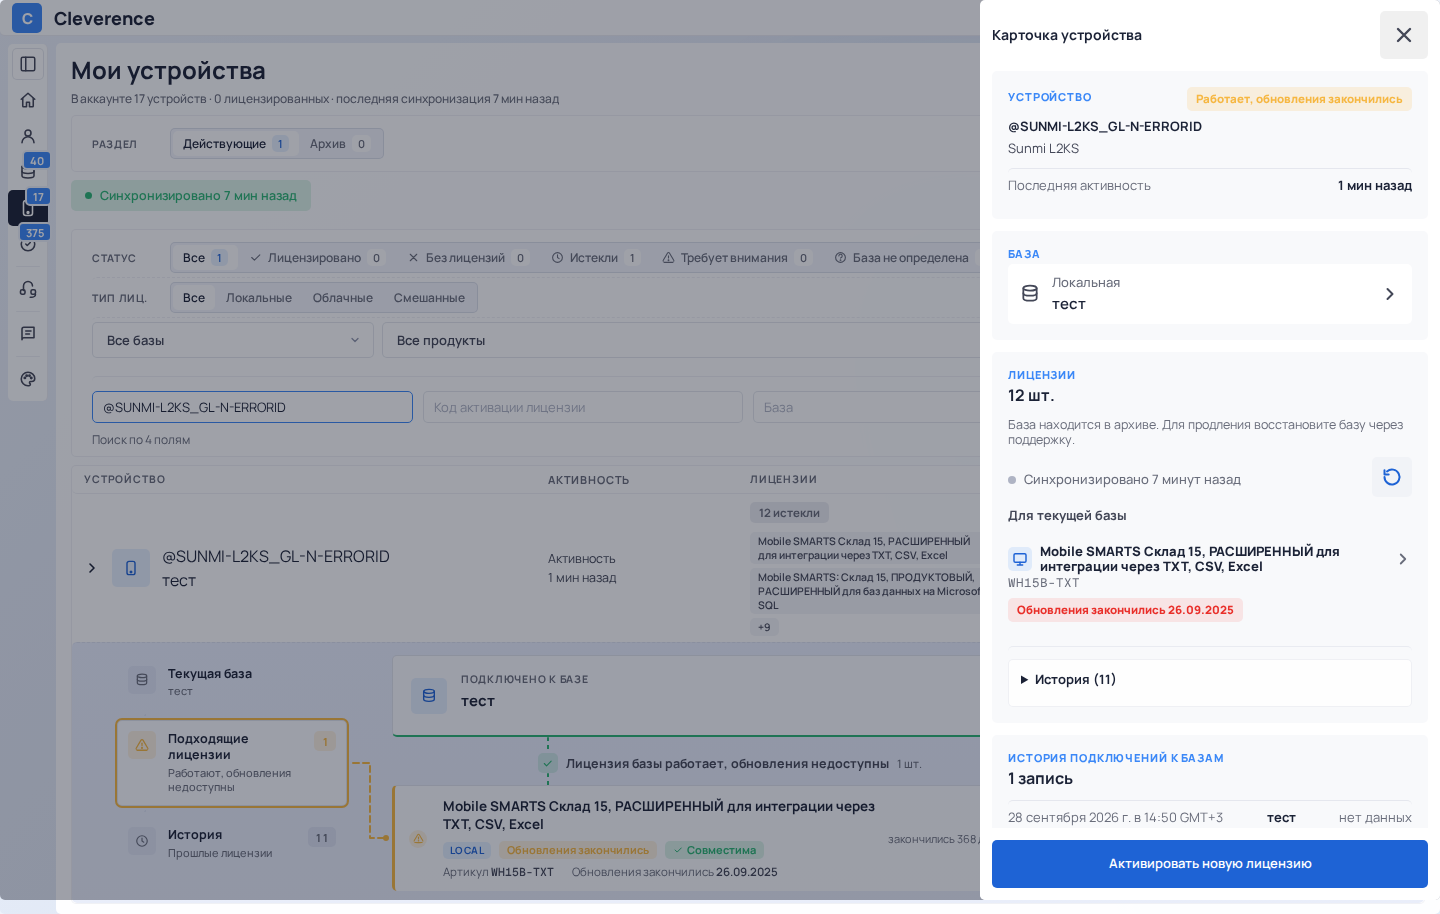The height and width of the screenshot is (914, 1440).
Task: Select Текущая база item in device details
Action: pos(232,681)
